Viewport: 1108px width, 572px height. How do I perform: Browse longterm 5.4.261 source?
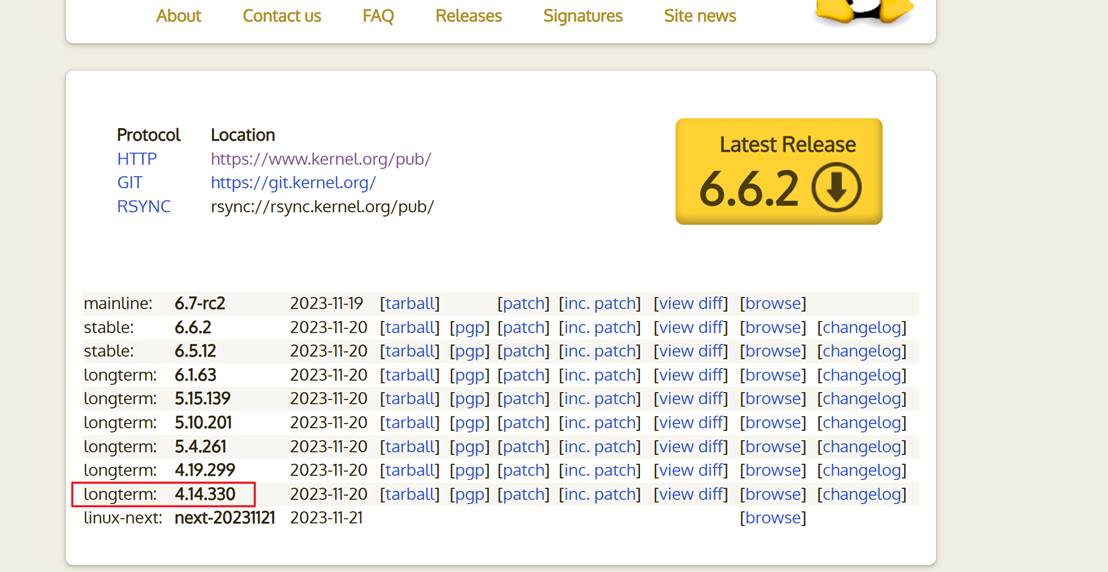click(773, 446)
